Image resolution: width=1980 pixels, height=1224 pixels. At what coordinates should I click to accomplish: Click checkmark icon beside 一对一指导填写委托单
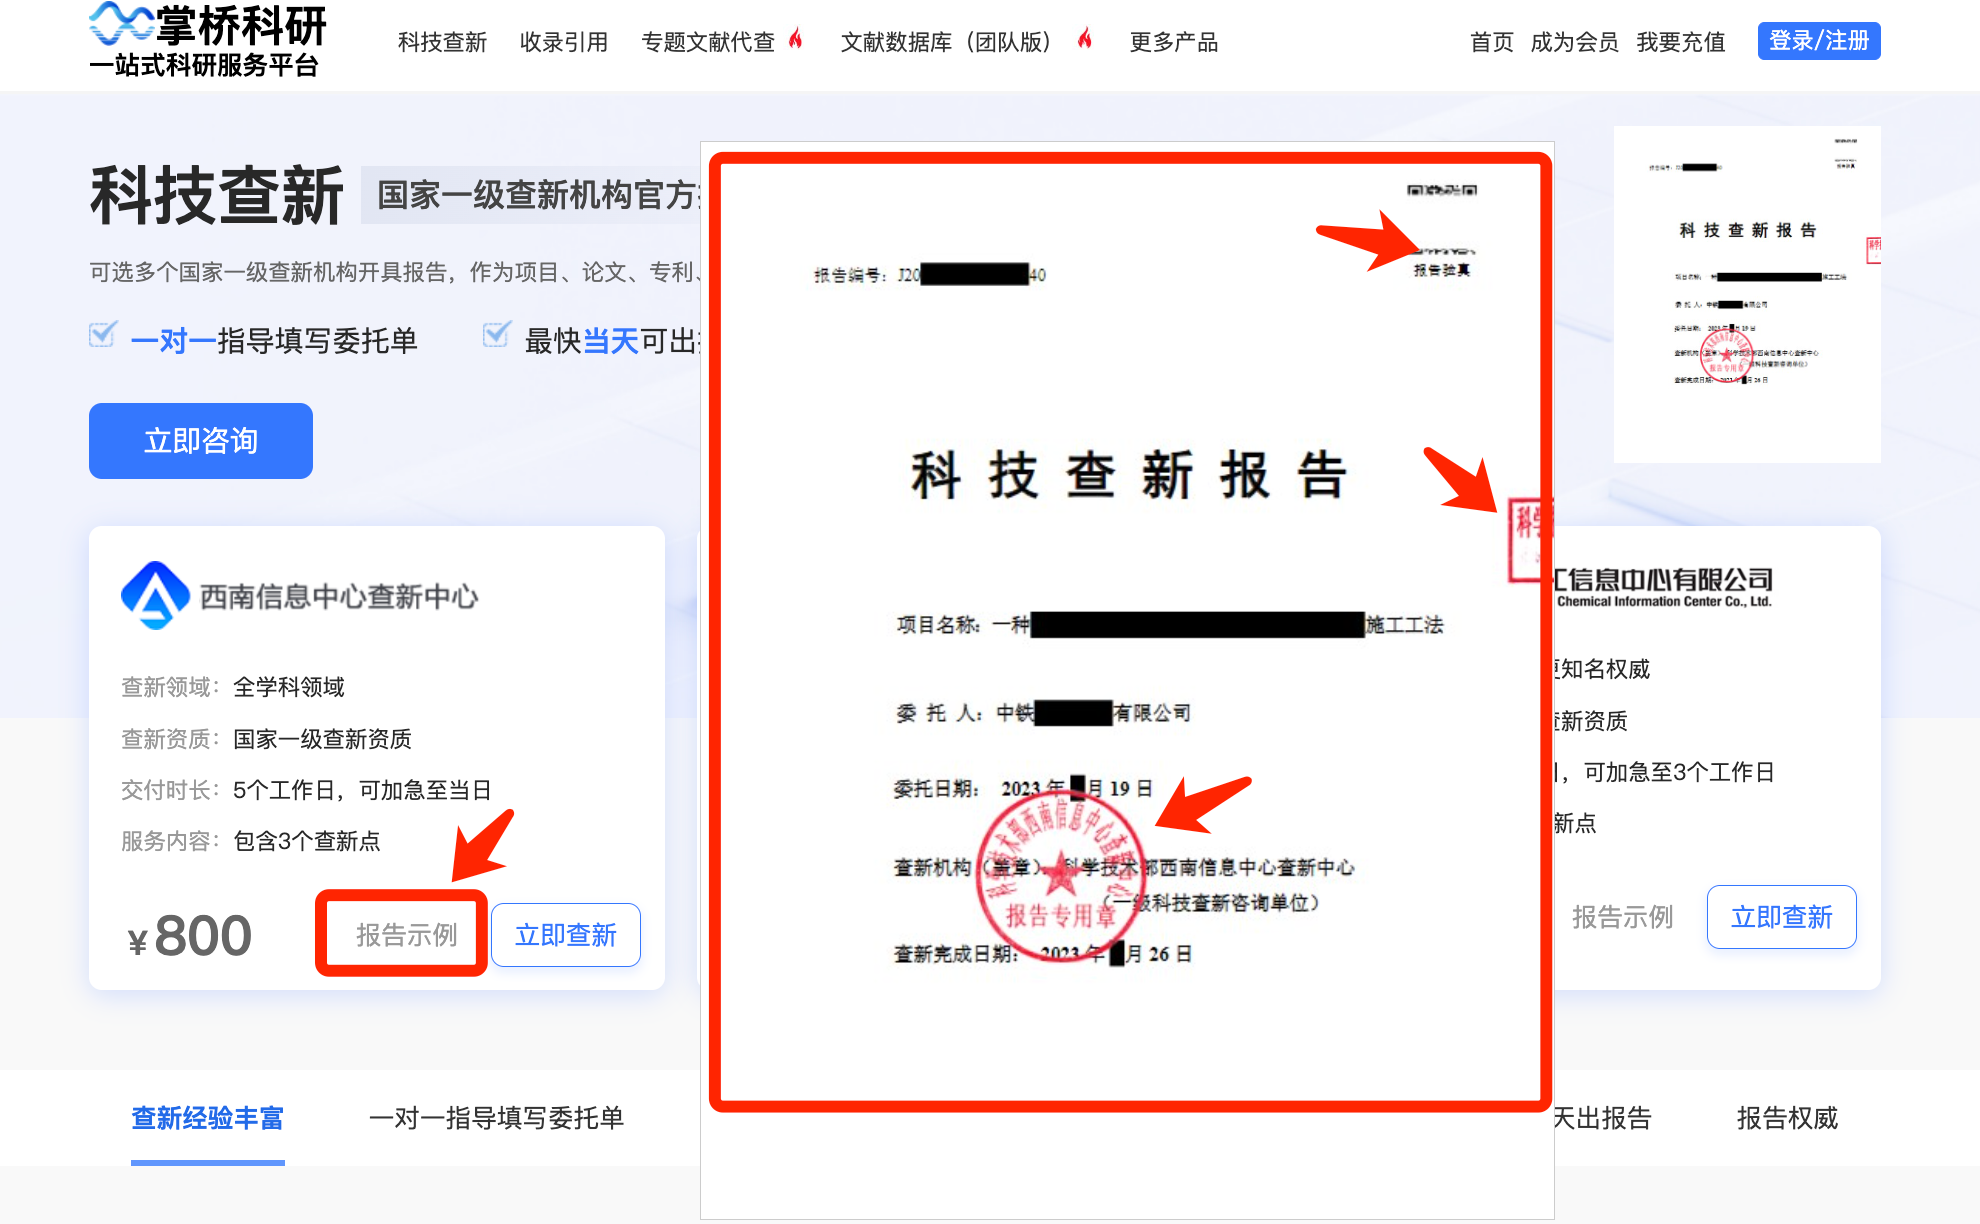(x=103, y=334)
